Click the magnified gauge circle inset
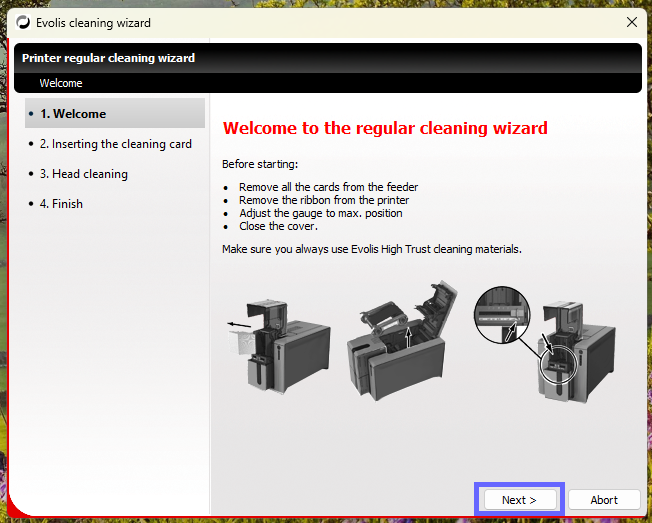This screenshot has width=652, height=523. point(502,314)
